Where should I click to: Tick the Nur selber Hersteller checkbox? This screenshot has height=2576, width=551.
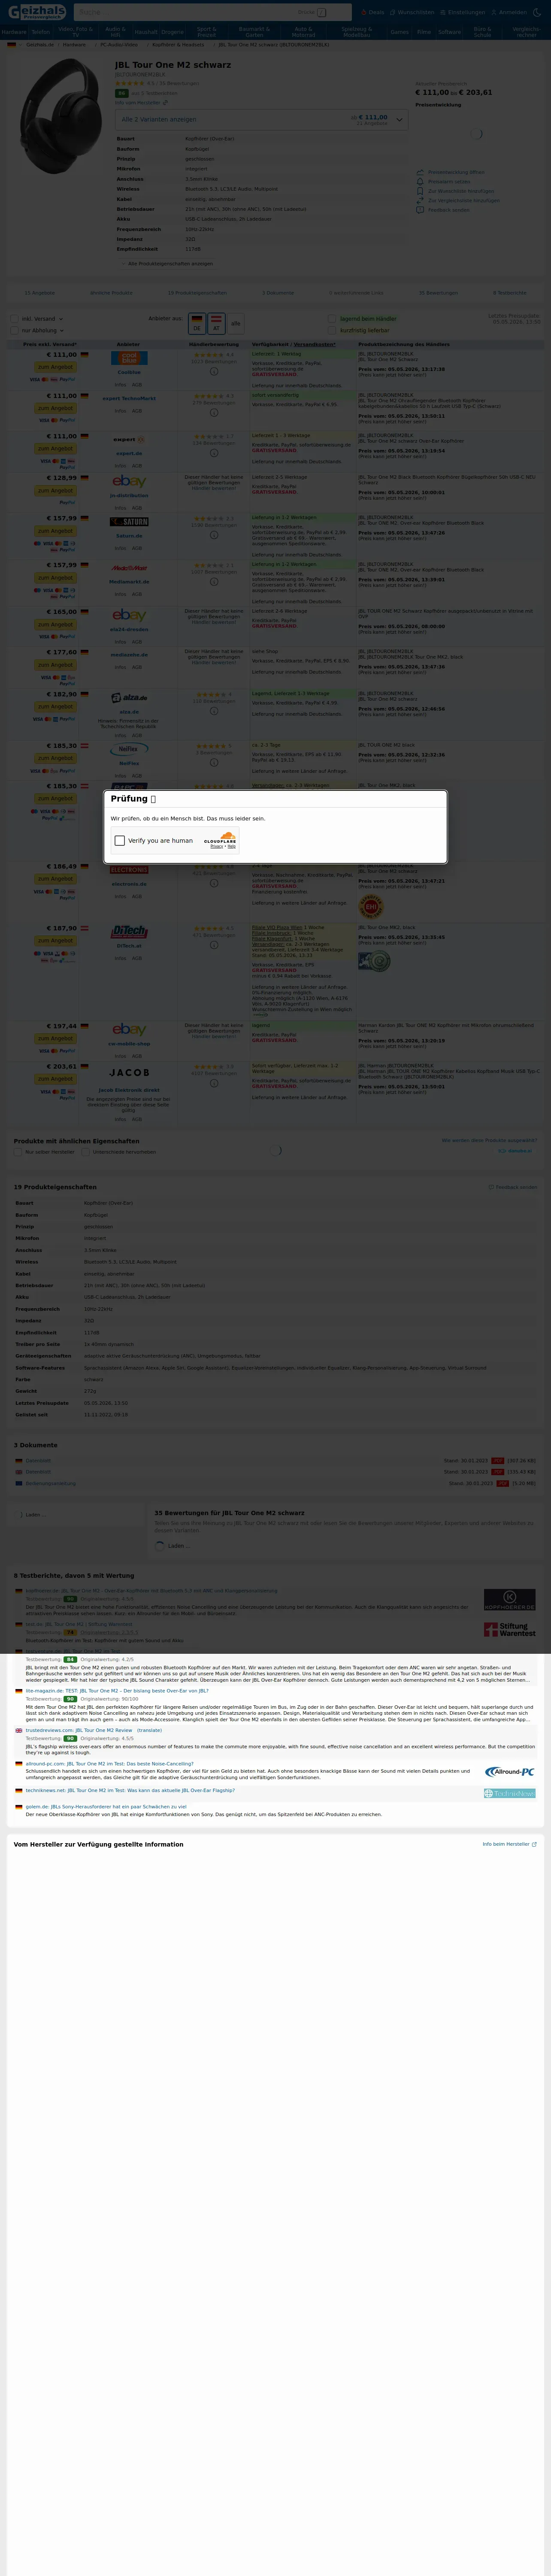point(18,1152)
